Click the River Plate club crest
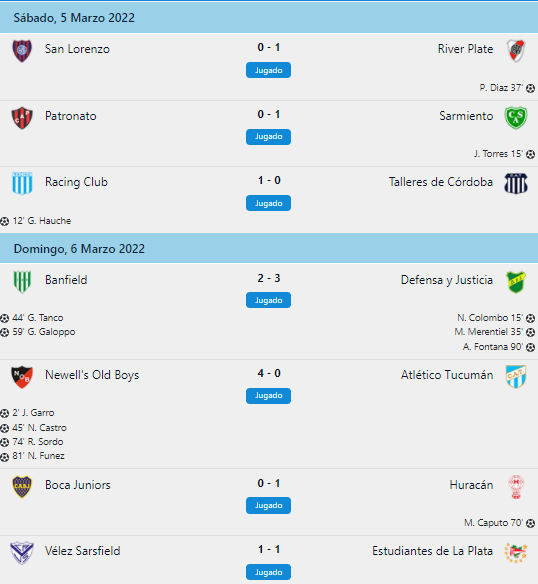 [516, 50]
